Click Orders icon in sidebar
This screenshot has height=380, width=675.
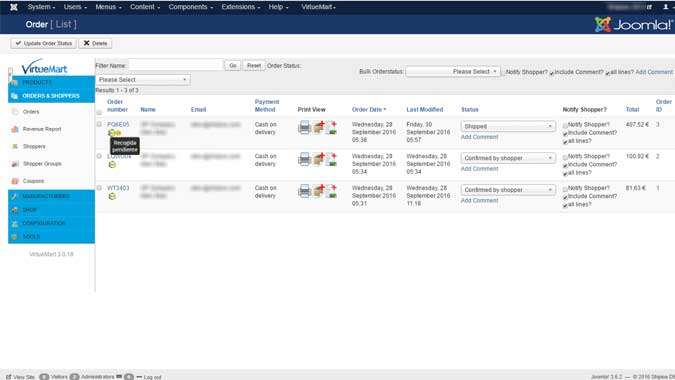pyautogui.click(x=15, y=112)
